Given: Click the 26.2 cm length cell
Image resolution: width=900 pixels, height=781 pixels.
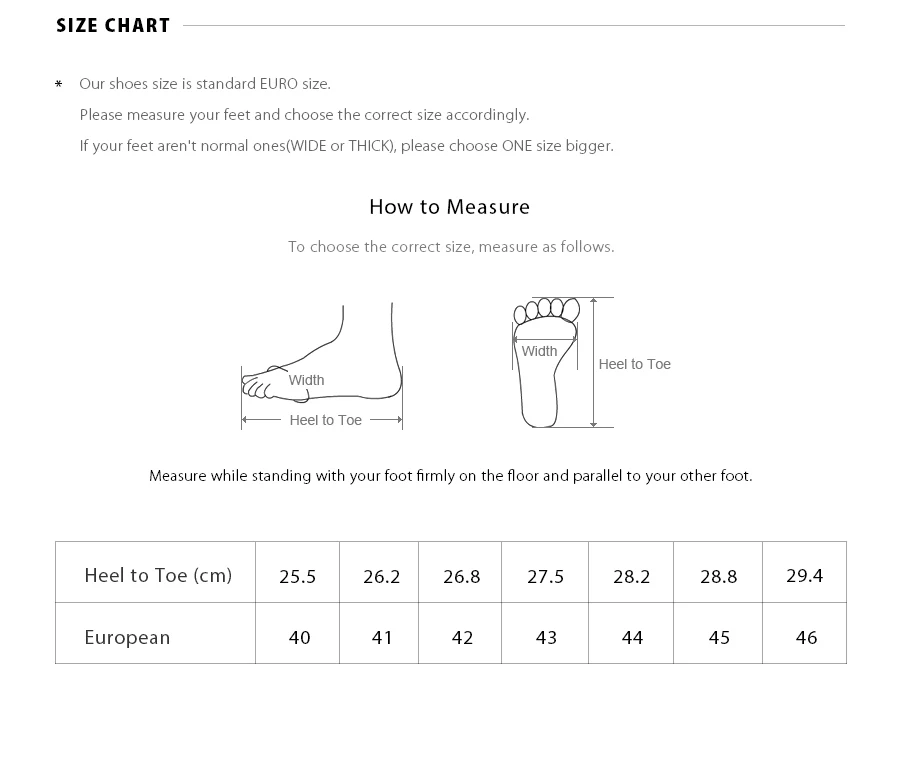Looking at the screenshot, I should pos(379,572).
